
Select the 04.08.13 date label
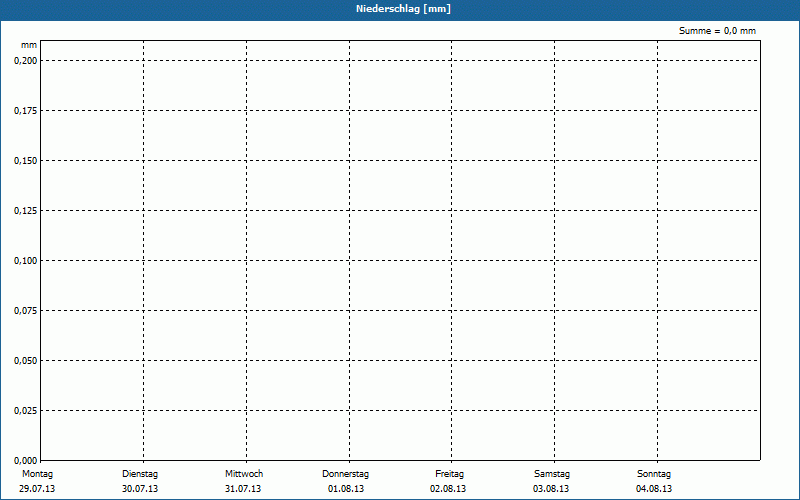tap(654, 489)
